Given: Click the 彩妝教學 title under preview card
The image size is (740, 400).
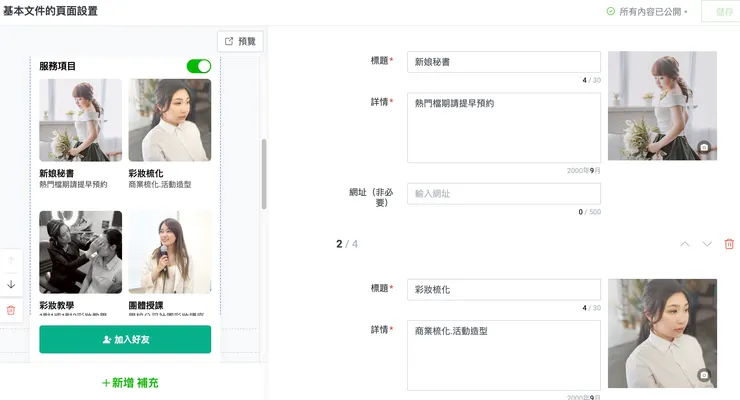Looking at the screenshot, I should tap(57, 305).
